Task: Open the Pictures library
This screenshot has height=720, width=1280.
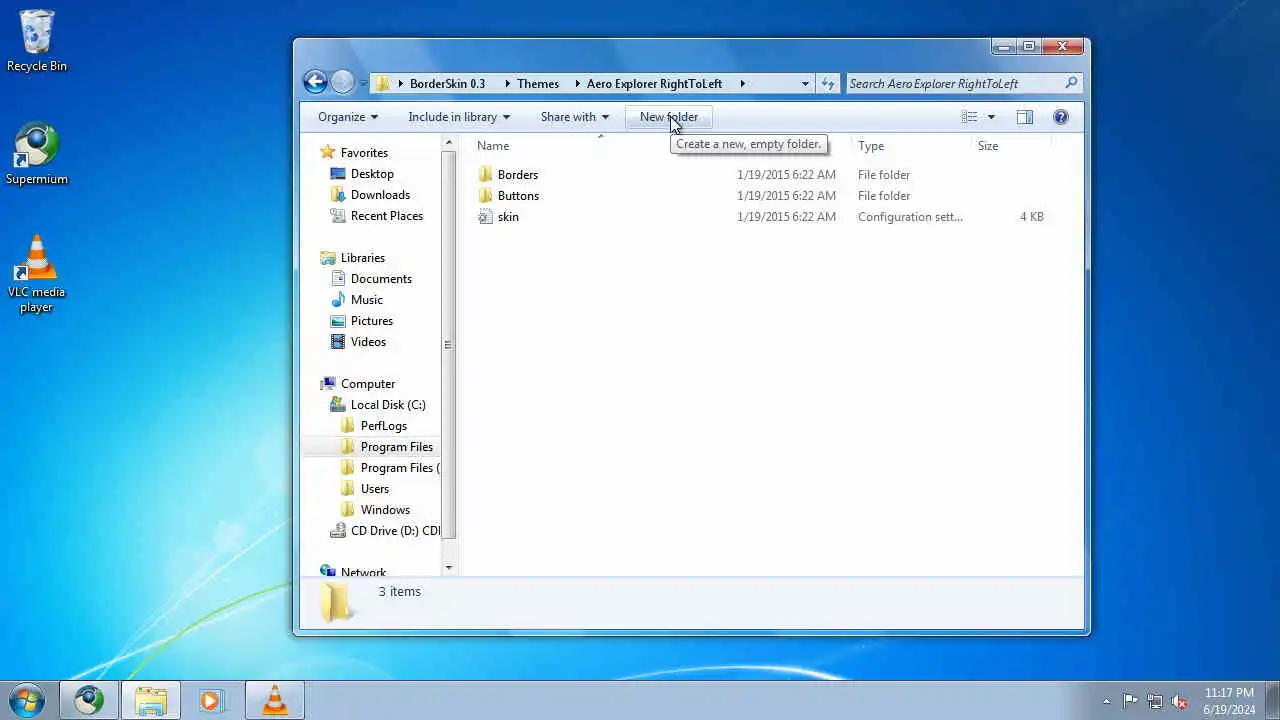Action: (371, 320)
